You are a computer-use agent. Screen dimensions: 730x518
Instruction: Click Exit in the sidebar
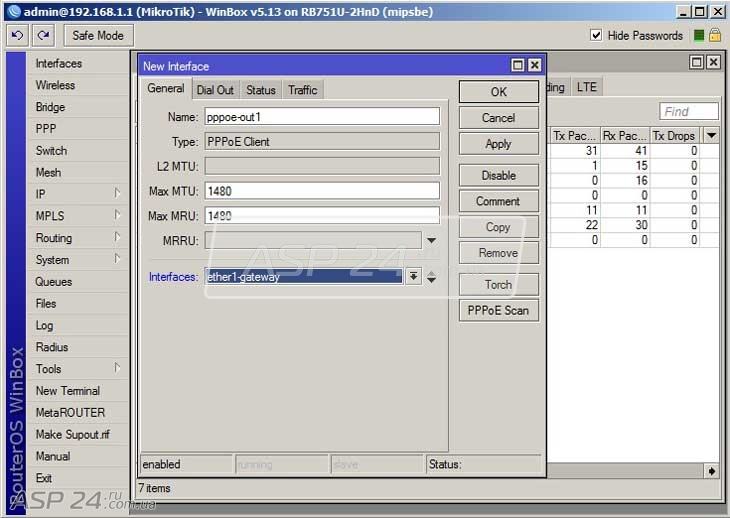(44, 478)
